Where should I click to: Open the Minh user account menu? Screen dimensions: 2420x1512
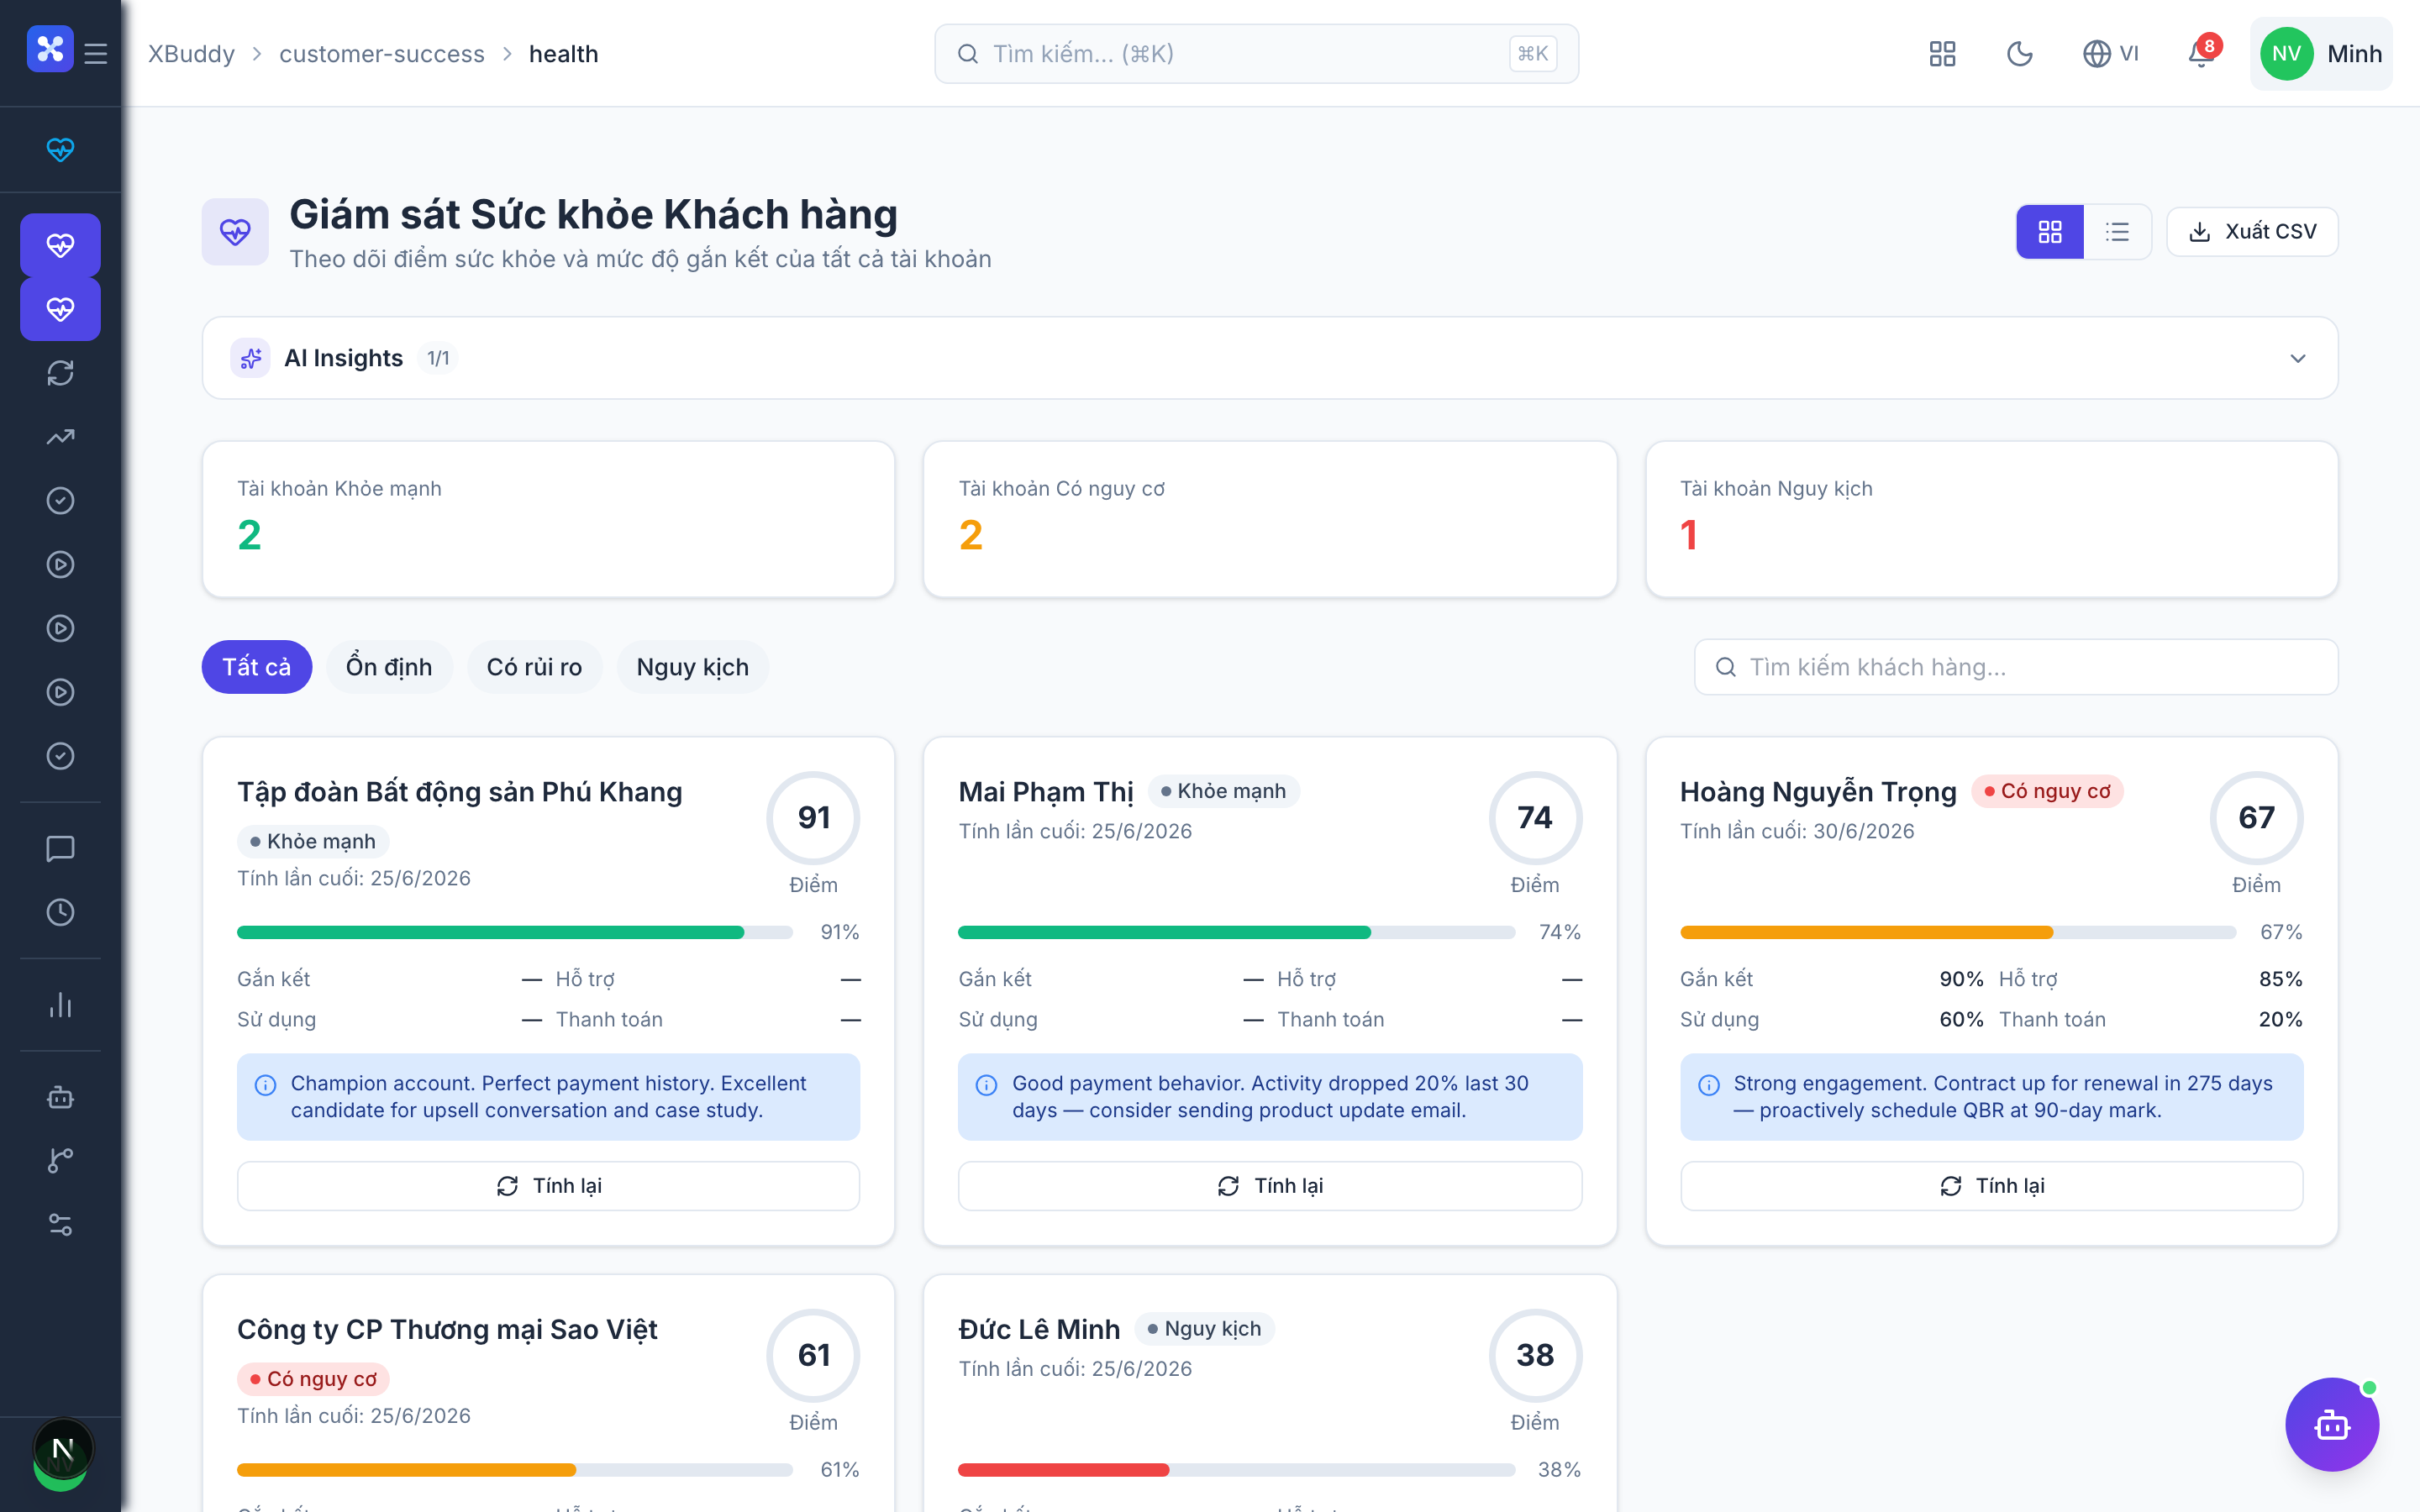pyautogui.click(x=2320, y=53)
